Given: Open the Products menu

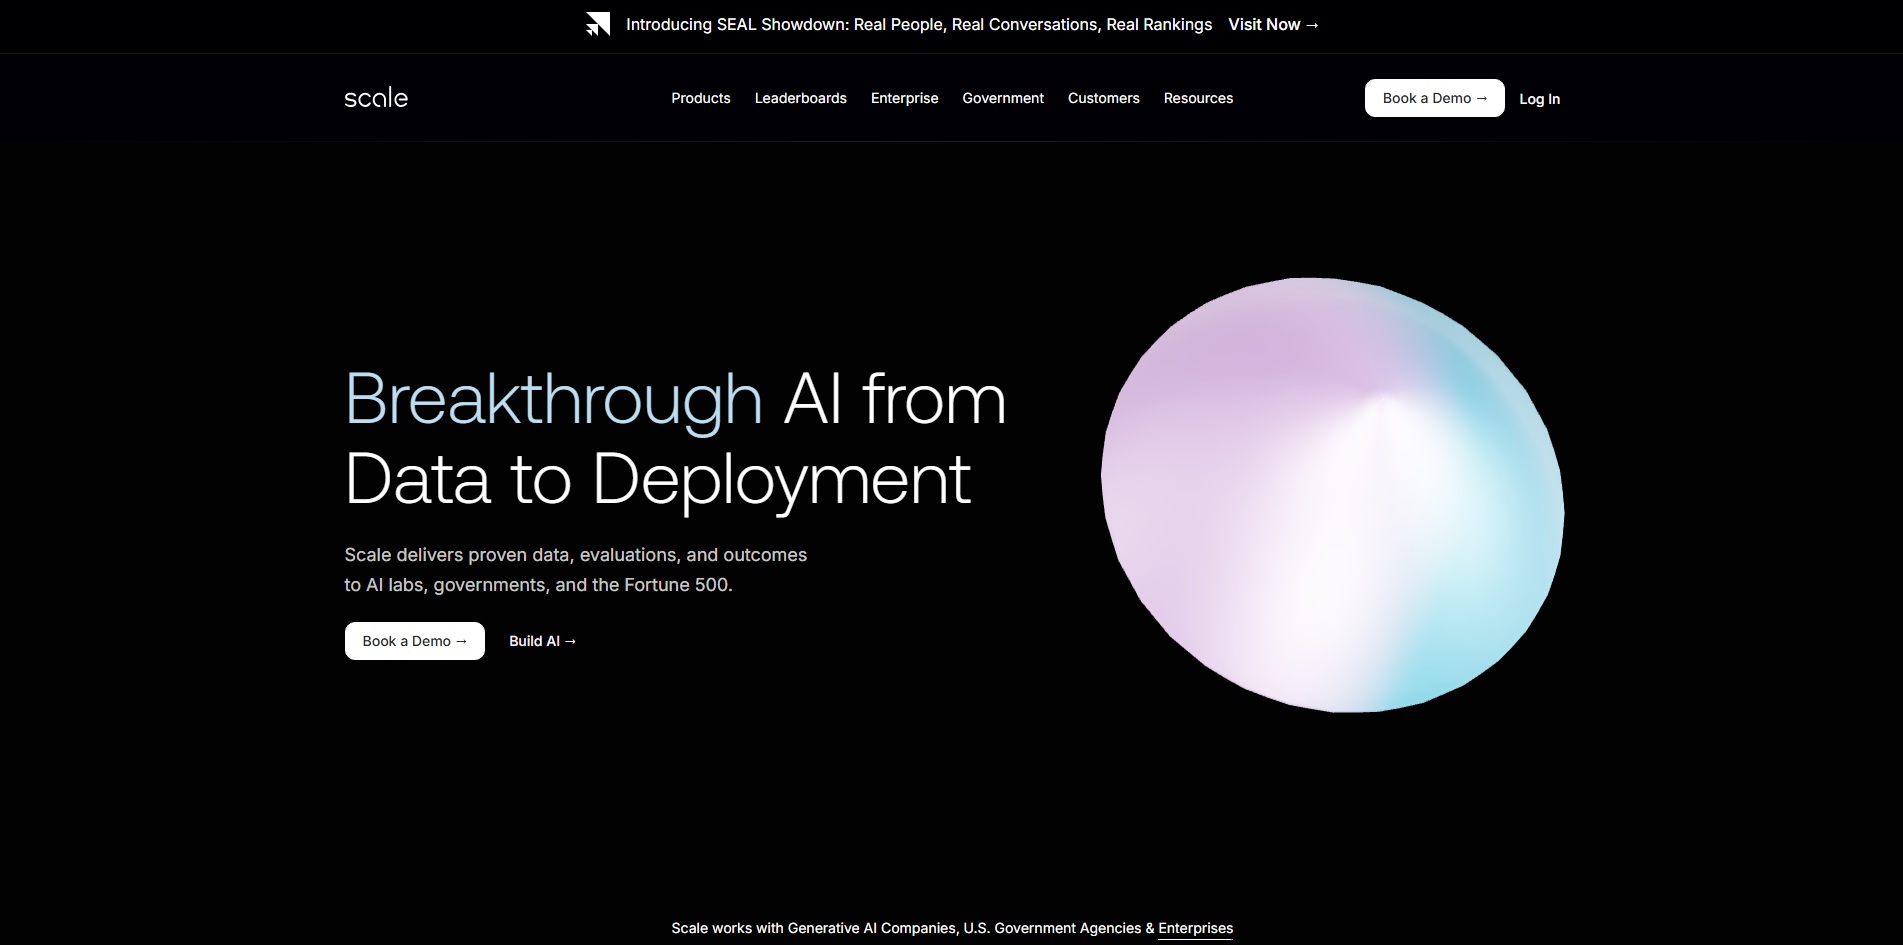Looking at the screenshot, I should [700, 98].
